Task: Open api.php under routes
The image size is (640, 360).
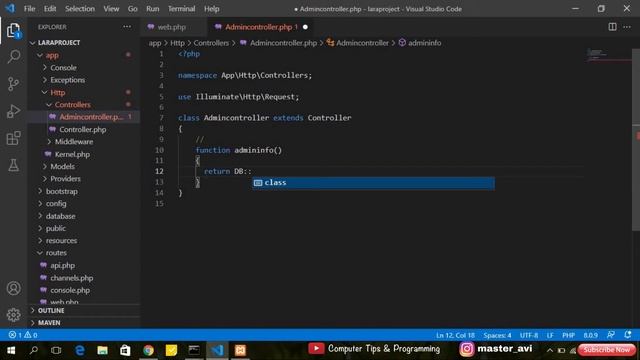Action: point(84,265)
